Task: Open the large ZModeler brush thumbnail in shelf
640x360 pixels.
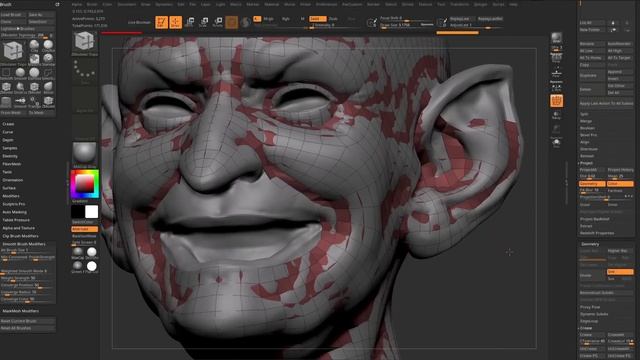Action: pos(85,42)
